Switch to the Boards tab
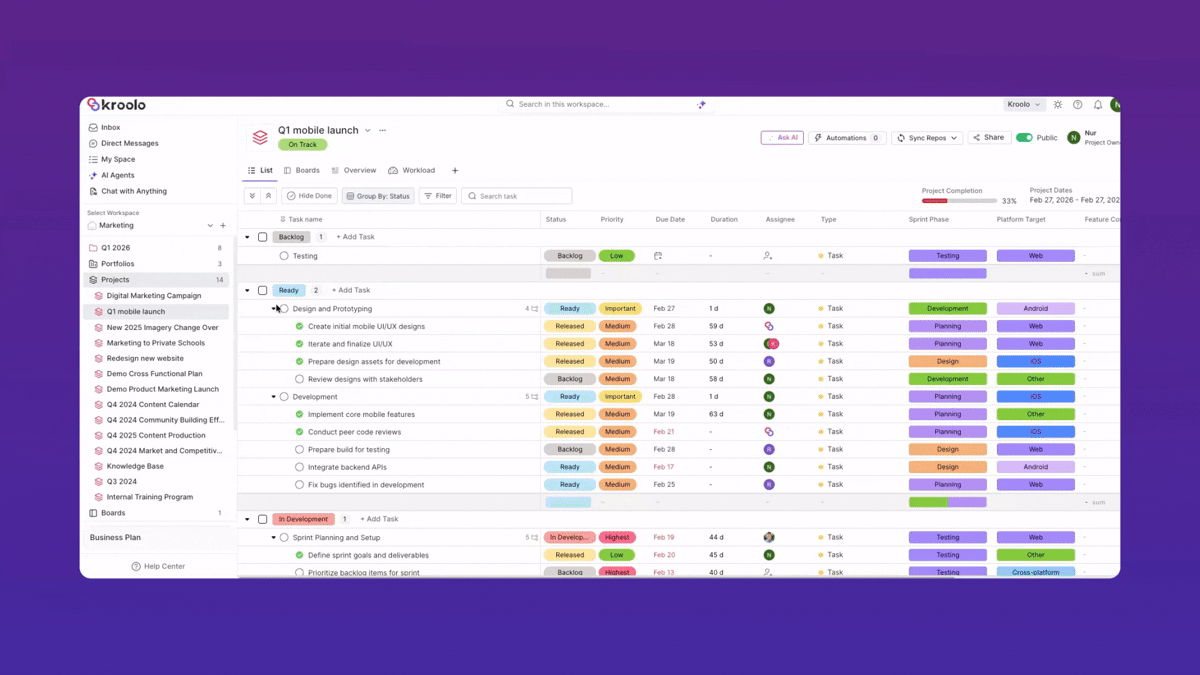 pos(302,170)
